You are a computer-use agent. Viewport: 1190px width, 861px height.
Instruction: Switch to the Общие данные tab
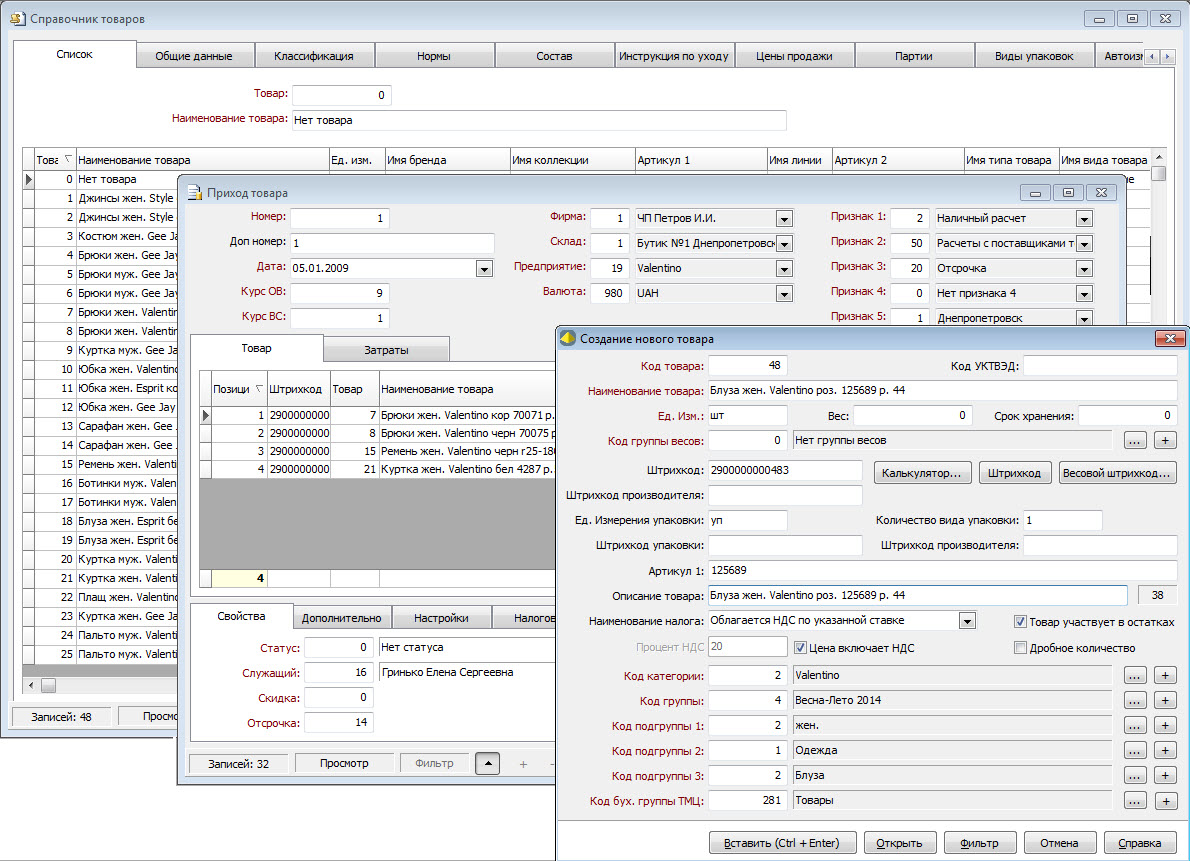pyautogui.click(x=194, y=56)
